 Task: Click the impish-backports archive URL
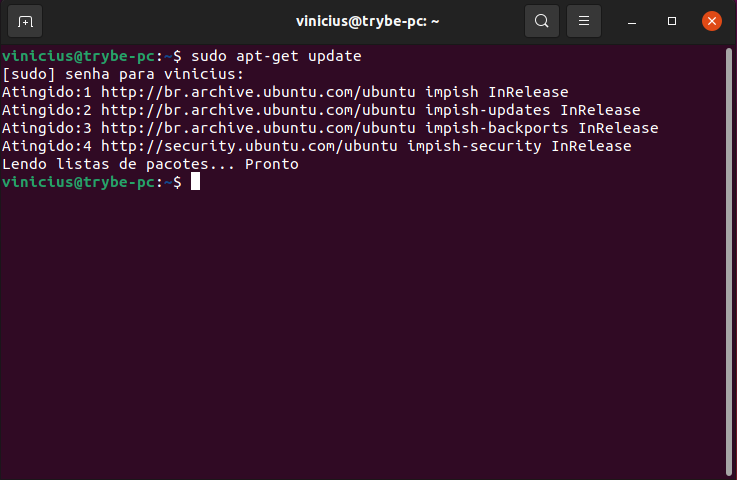[x=258, y=128]
